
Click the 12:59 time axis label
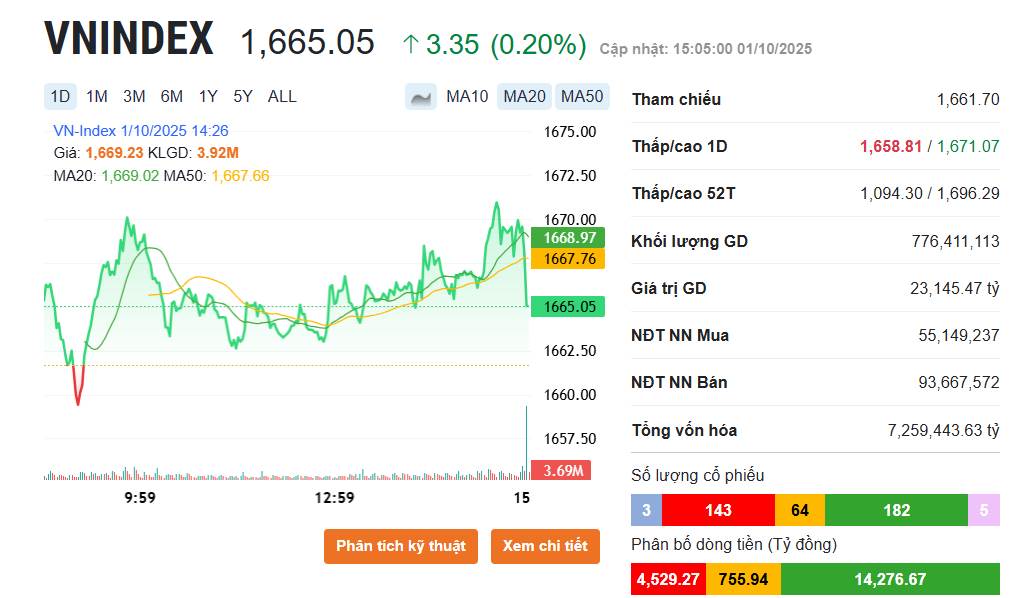click(x=334, y=498)
